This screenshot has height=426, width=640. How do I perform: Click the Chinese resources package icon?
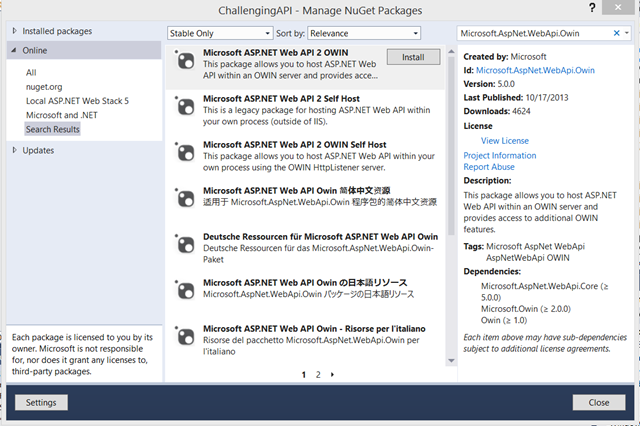[x=185, y=198]
